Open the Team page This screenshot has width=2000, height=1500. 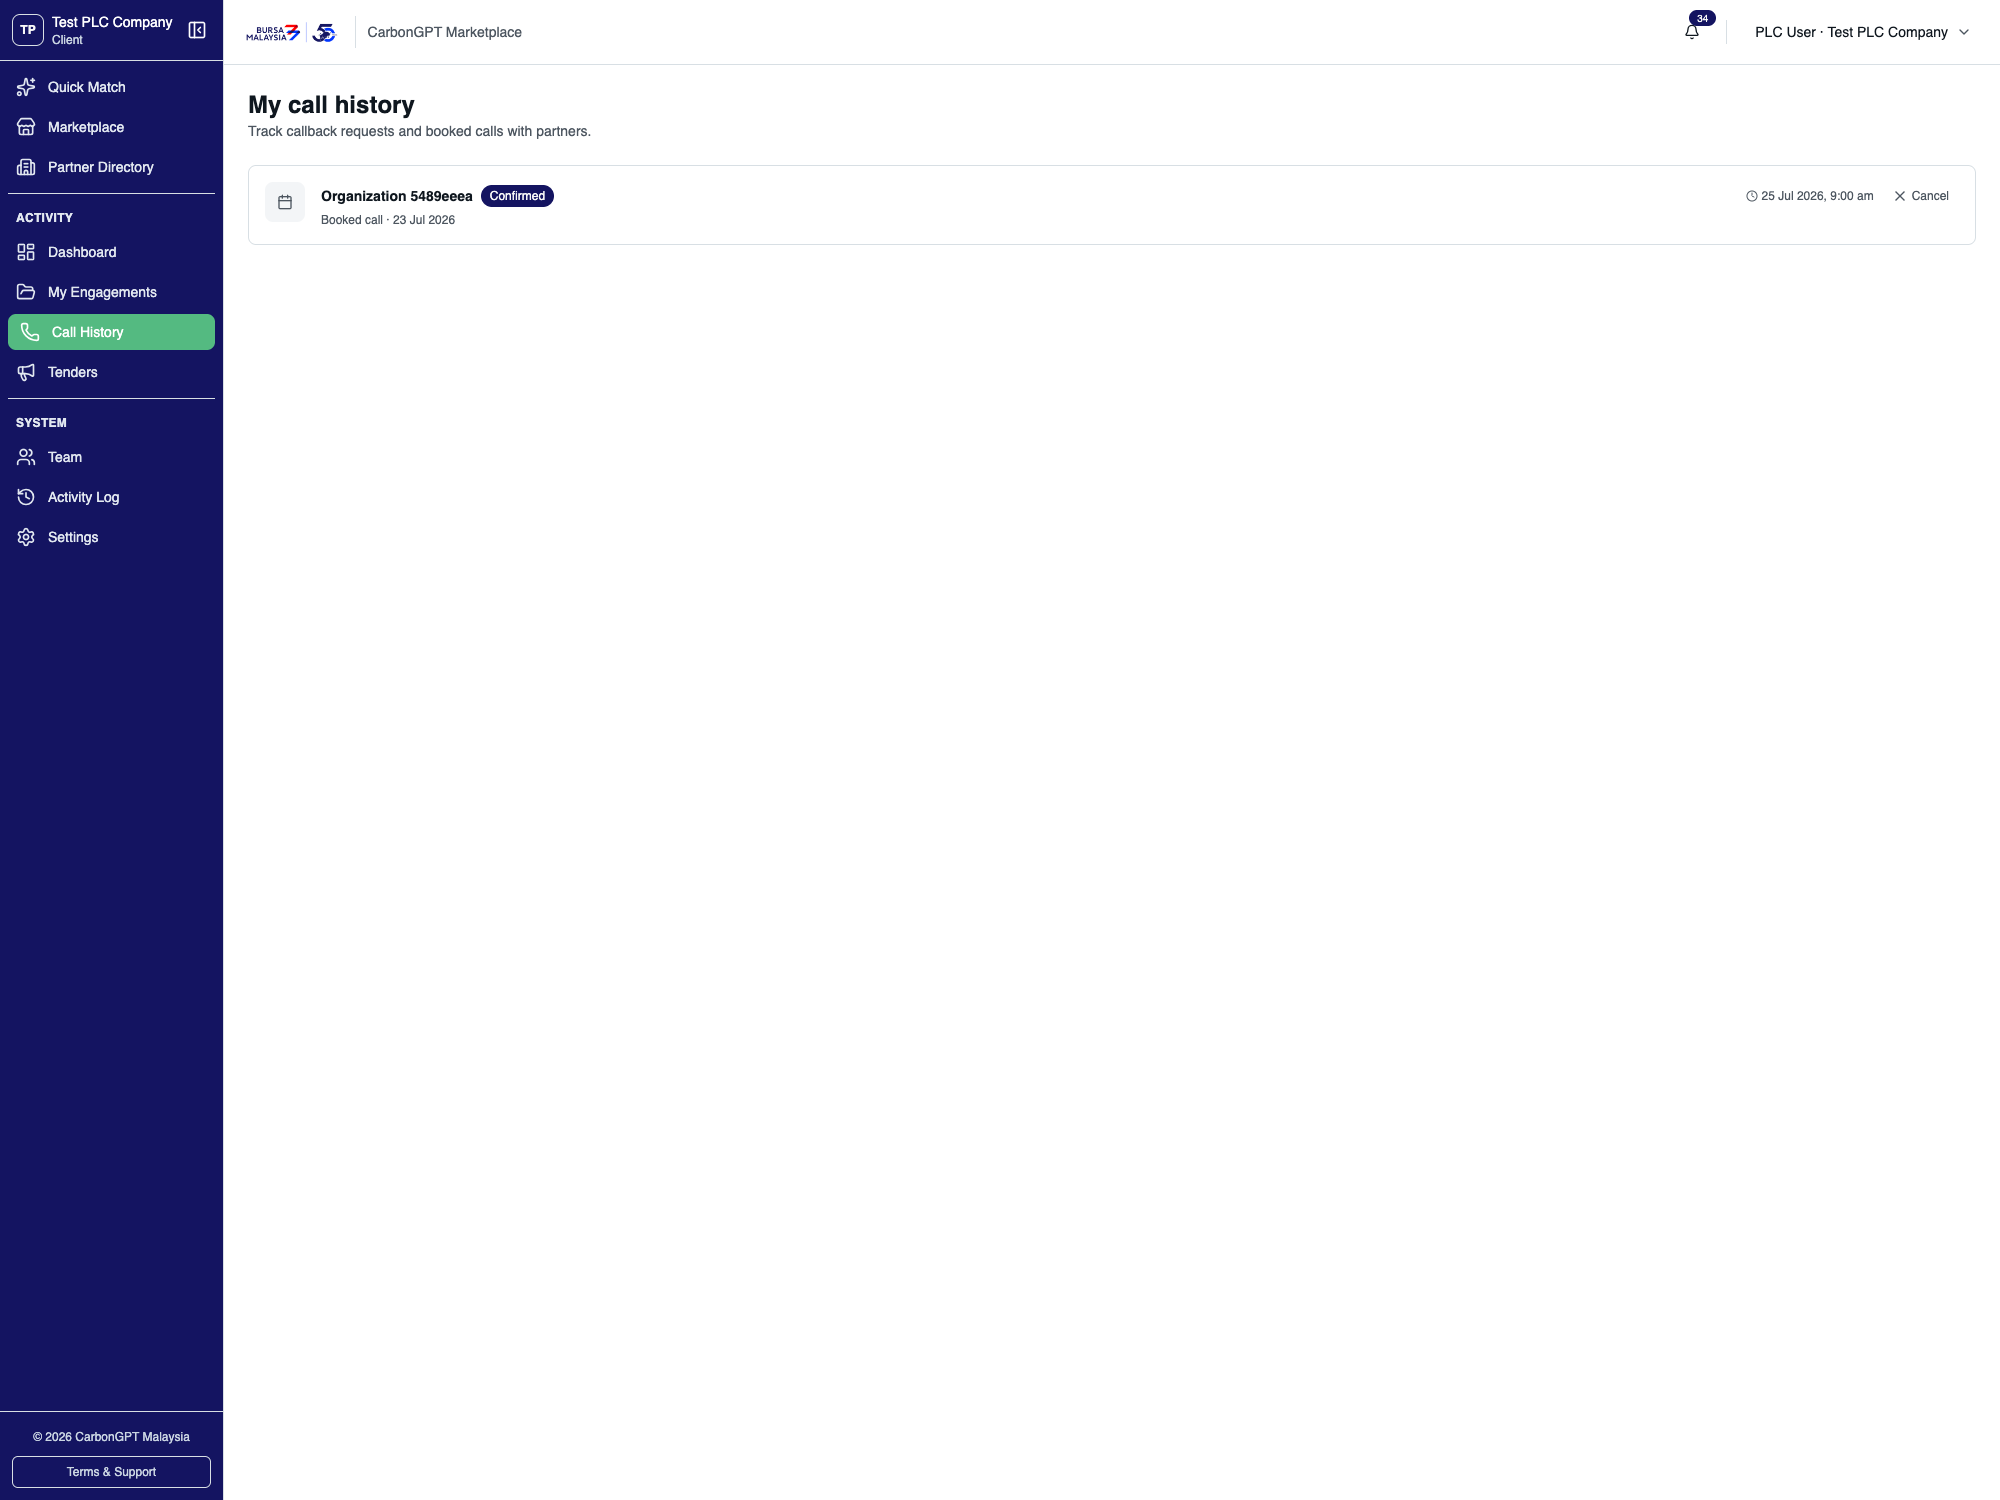111,457
